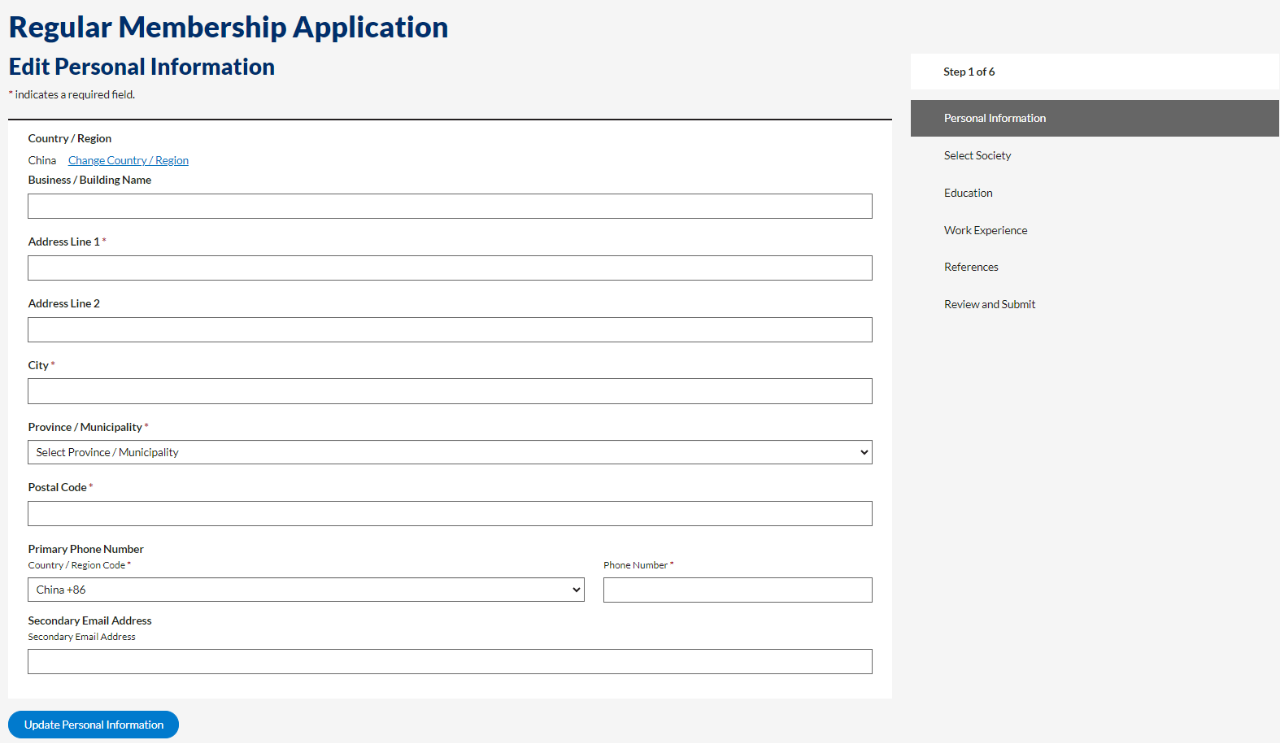This screenshot has height=743, width=1280.
Task: Click the Phone Number input box
Action: coord(737,590)
